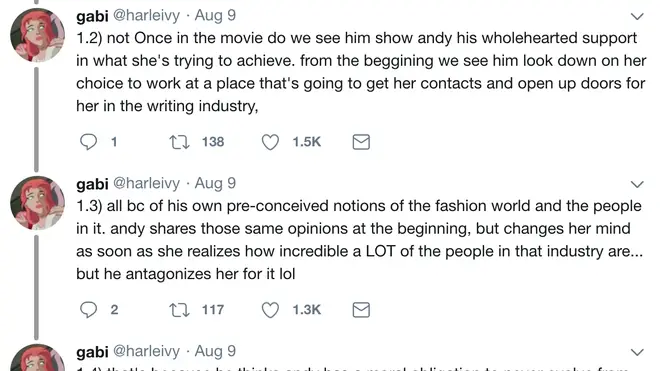
Task: Send the 1.2 tweet via direct message
Action: click(x=361, y=142)
